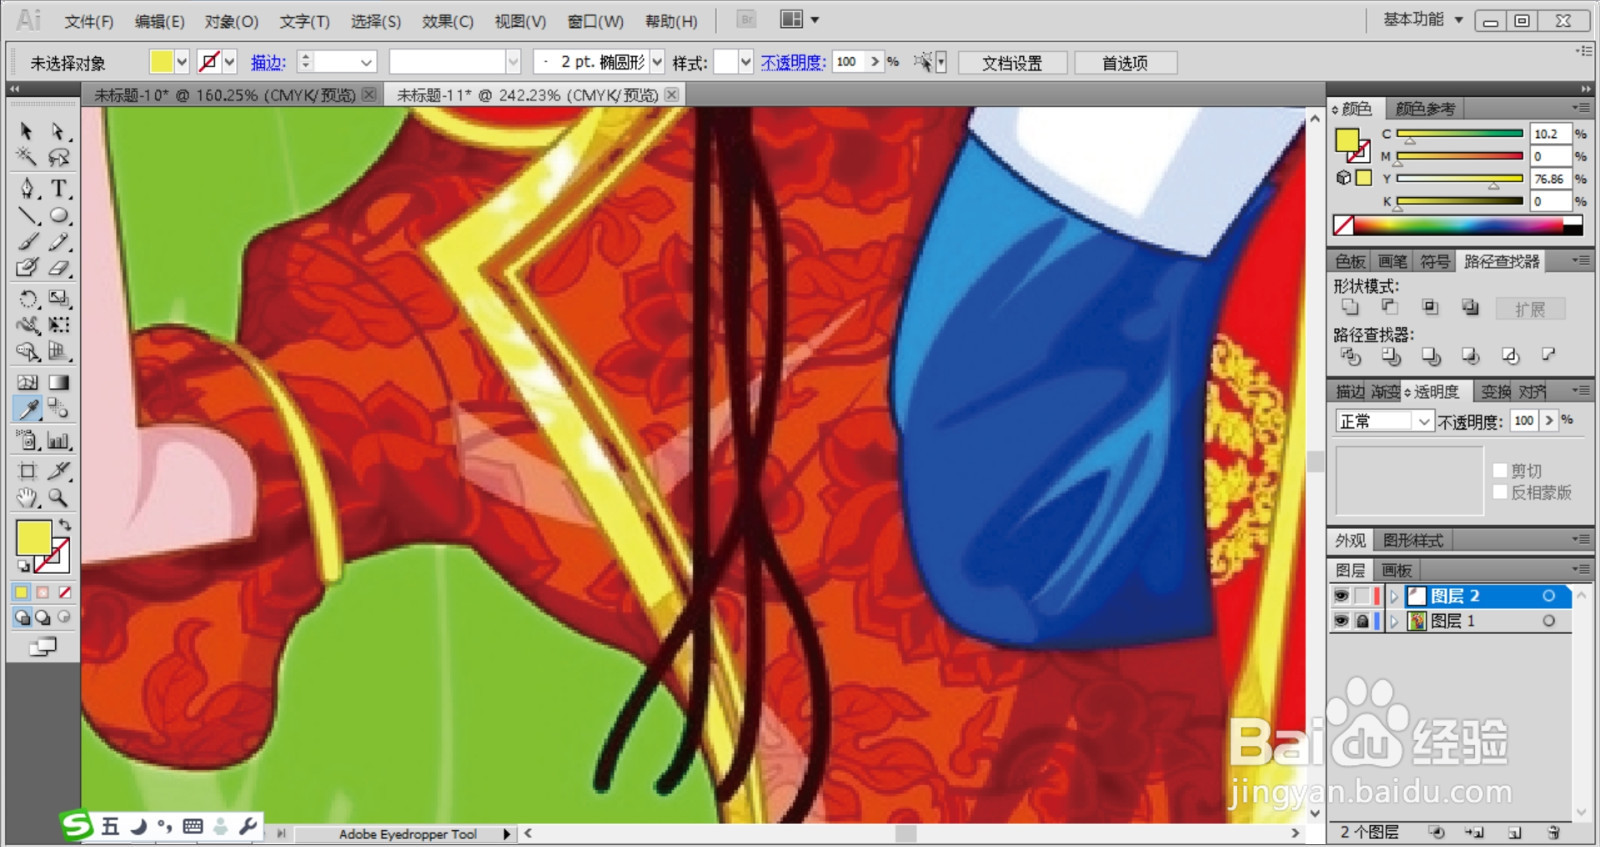The width and height of the screenshot is (1600, 847).
Task: Select the Mesh tool
Action: [27, 382]
